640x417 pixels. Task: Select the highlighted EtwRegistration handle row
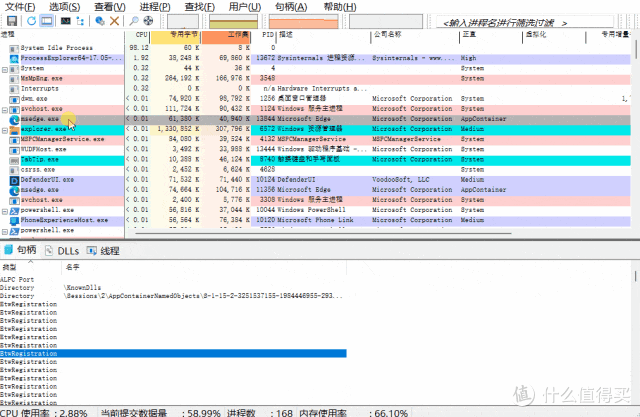(x=173, y=353)
